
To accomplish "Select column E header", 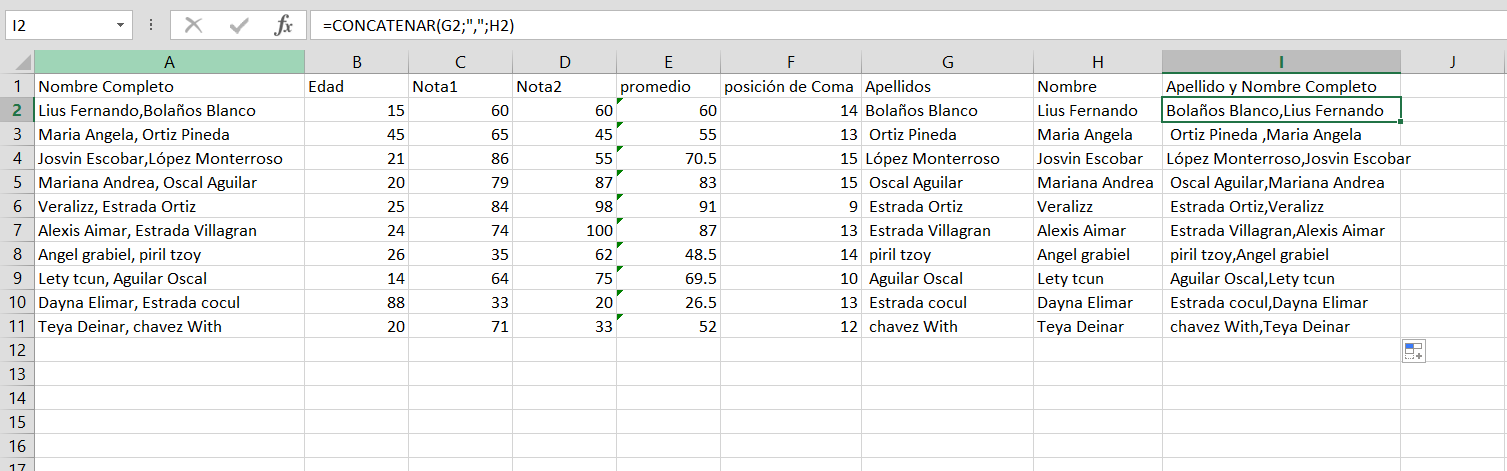I will pyautogui.click(x=669, y=62).
